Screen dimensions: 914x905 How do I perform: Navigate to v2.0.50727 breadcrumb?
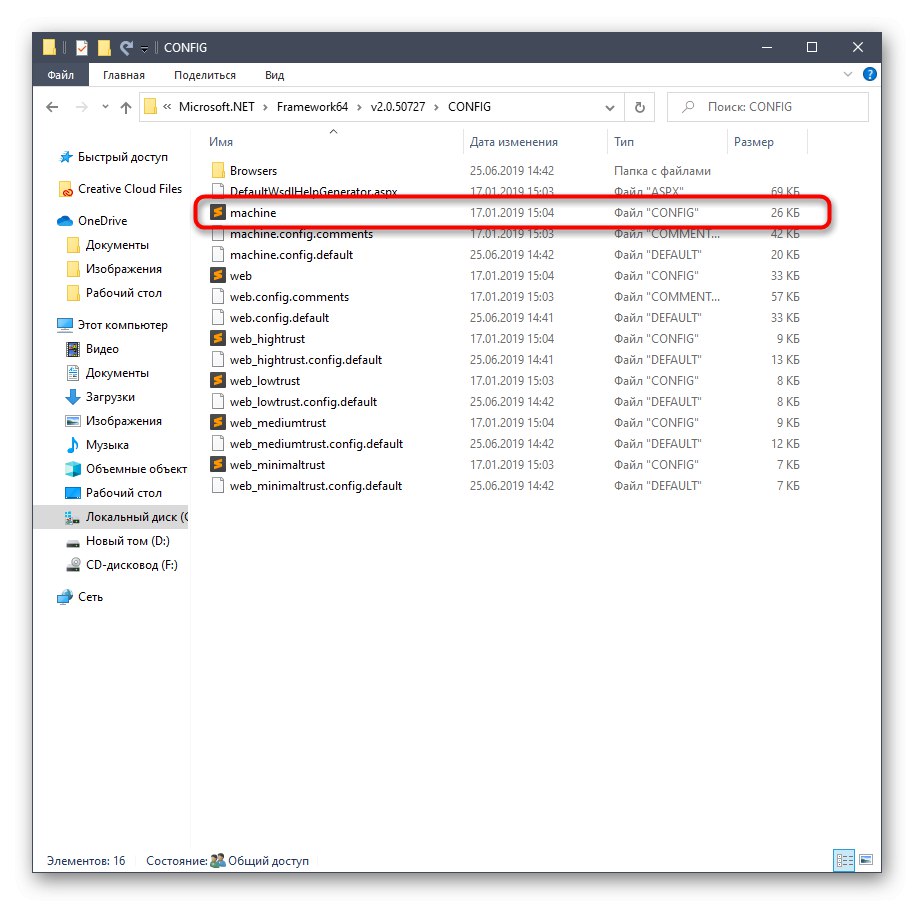pos(398,107)
